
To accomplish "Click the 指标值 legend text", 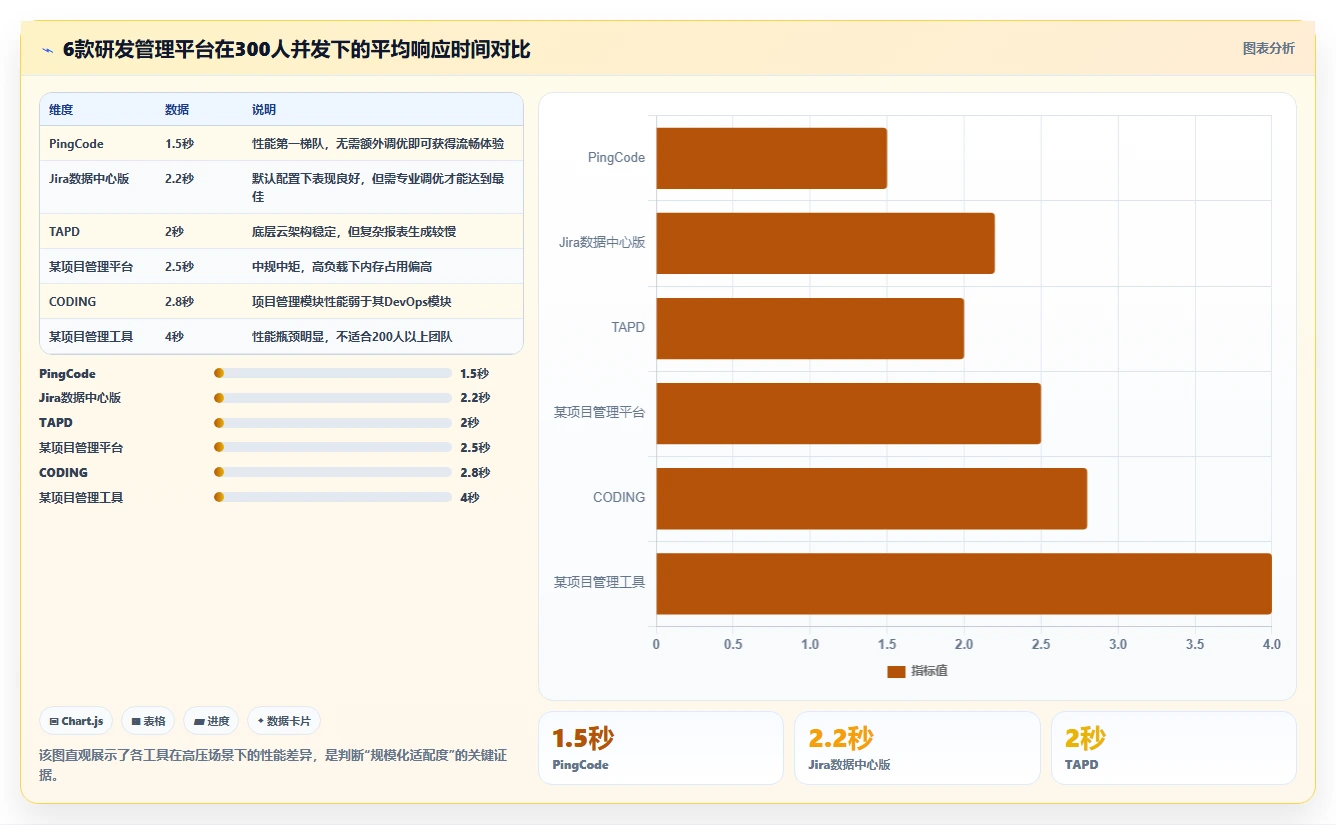I will point(929,671).
